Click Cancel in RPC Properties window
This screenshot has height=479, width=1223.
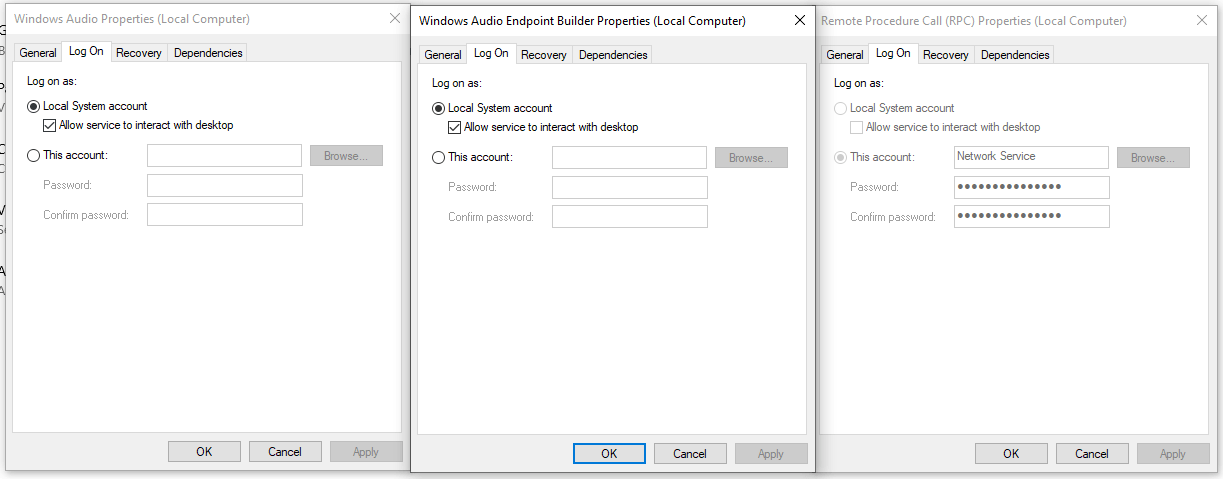point(1092,454)
